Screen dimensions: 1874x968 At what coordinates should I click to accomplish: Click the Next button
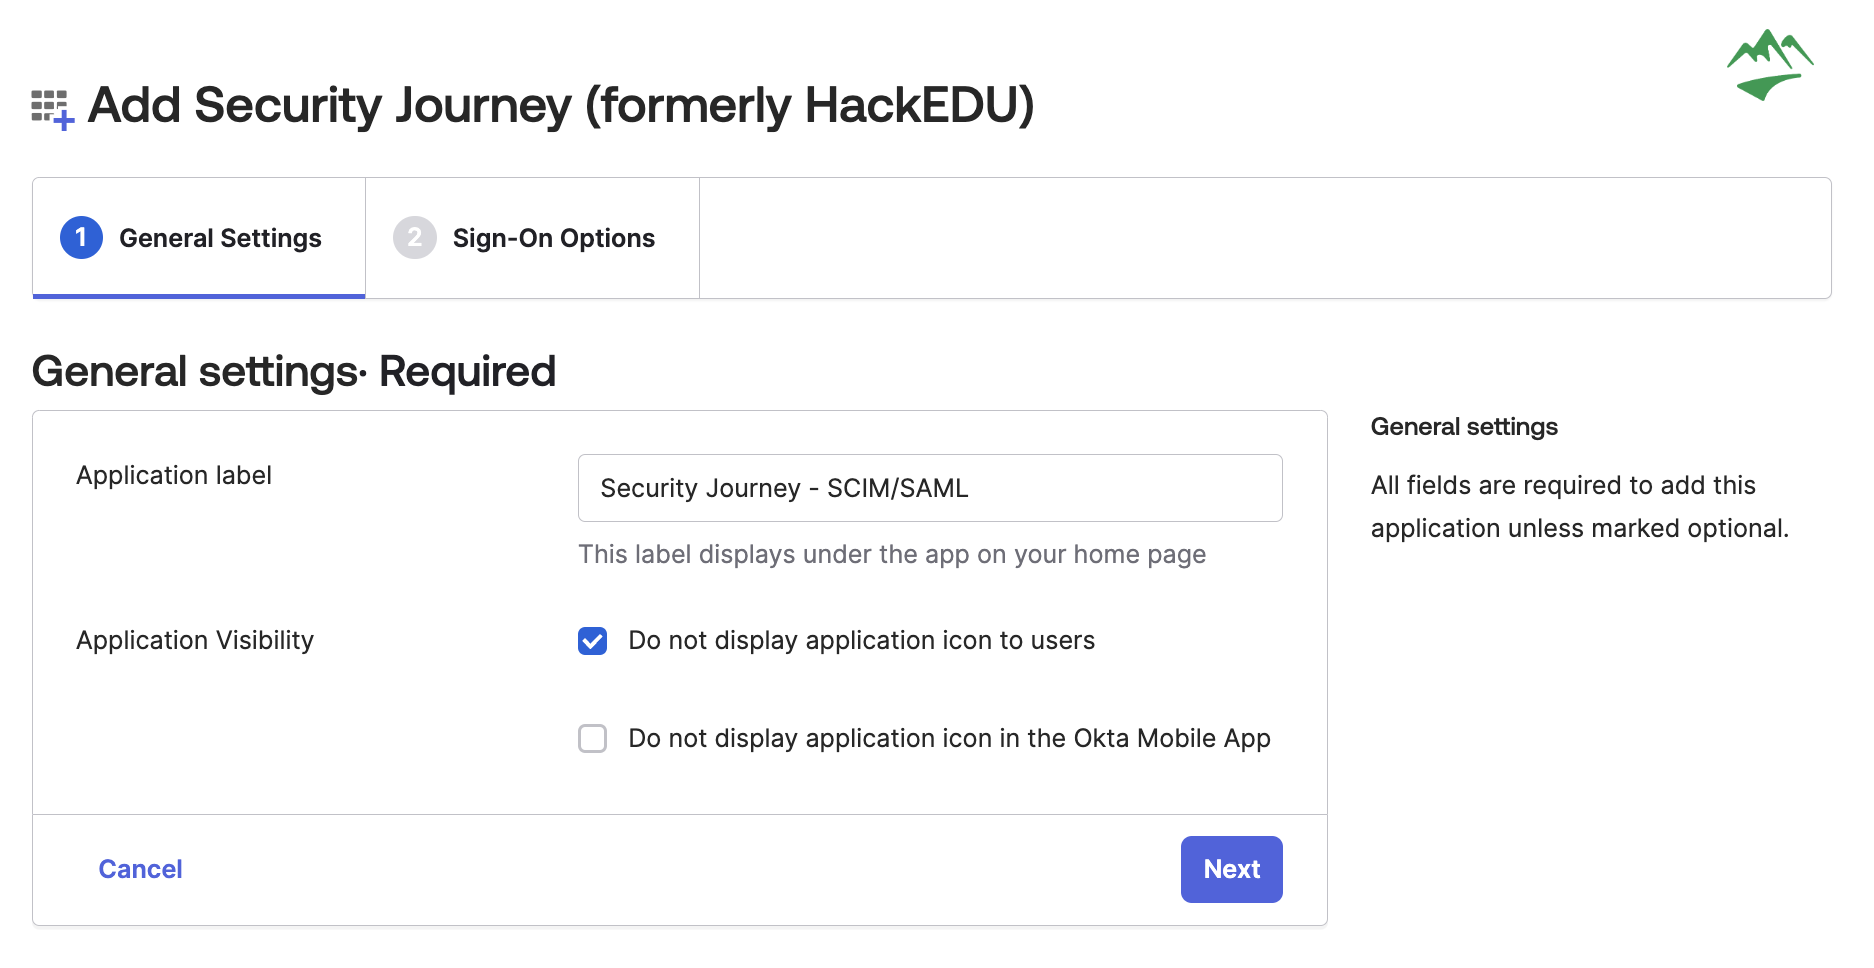1231,869
